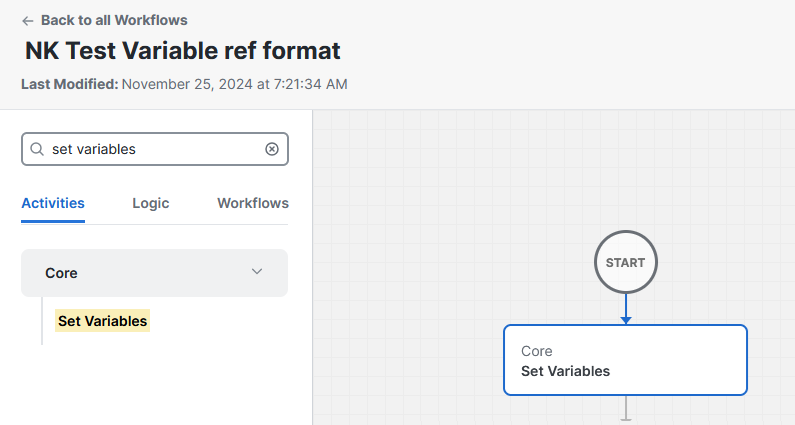Screen dimensions: 795x425
Task: Click the workflow title NK Test Variable ref format
Action: point(183,51)
